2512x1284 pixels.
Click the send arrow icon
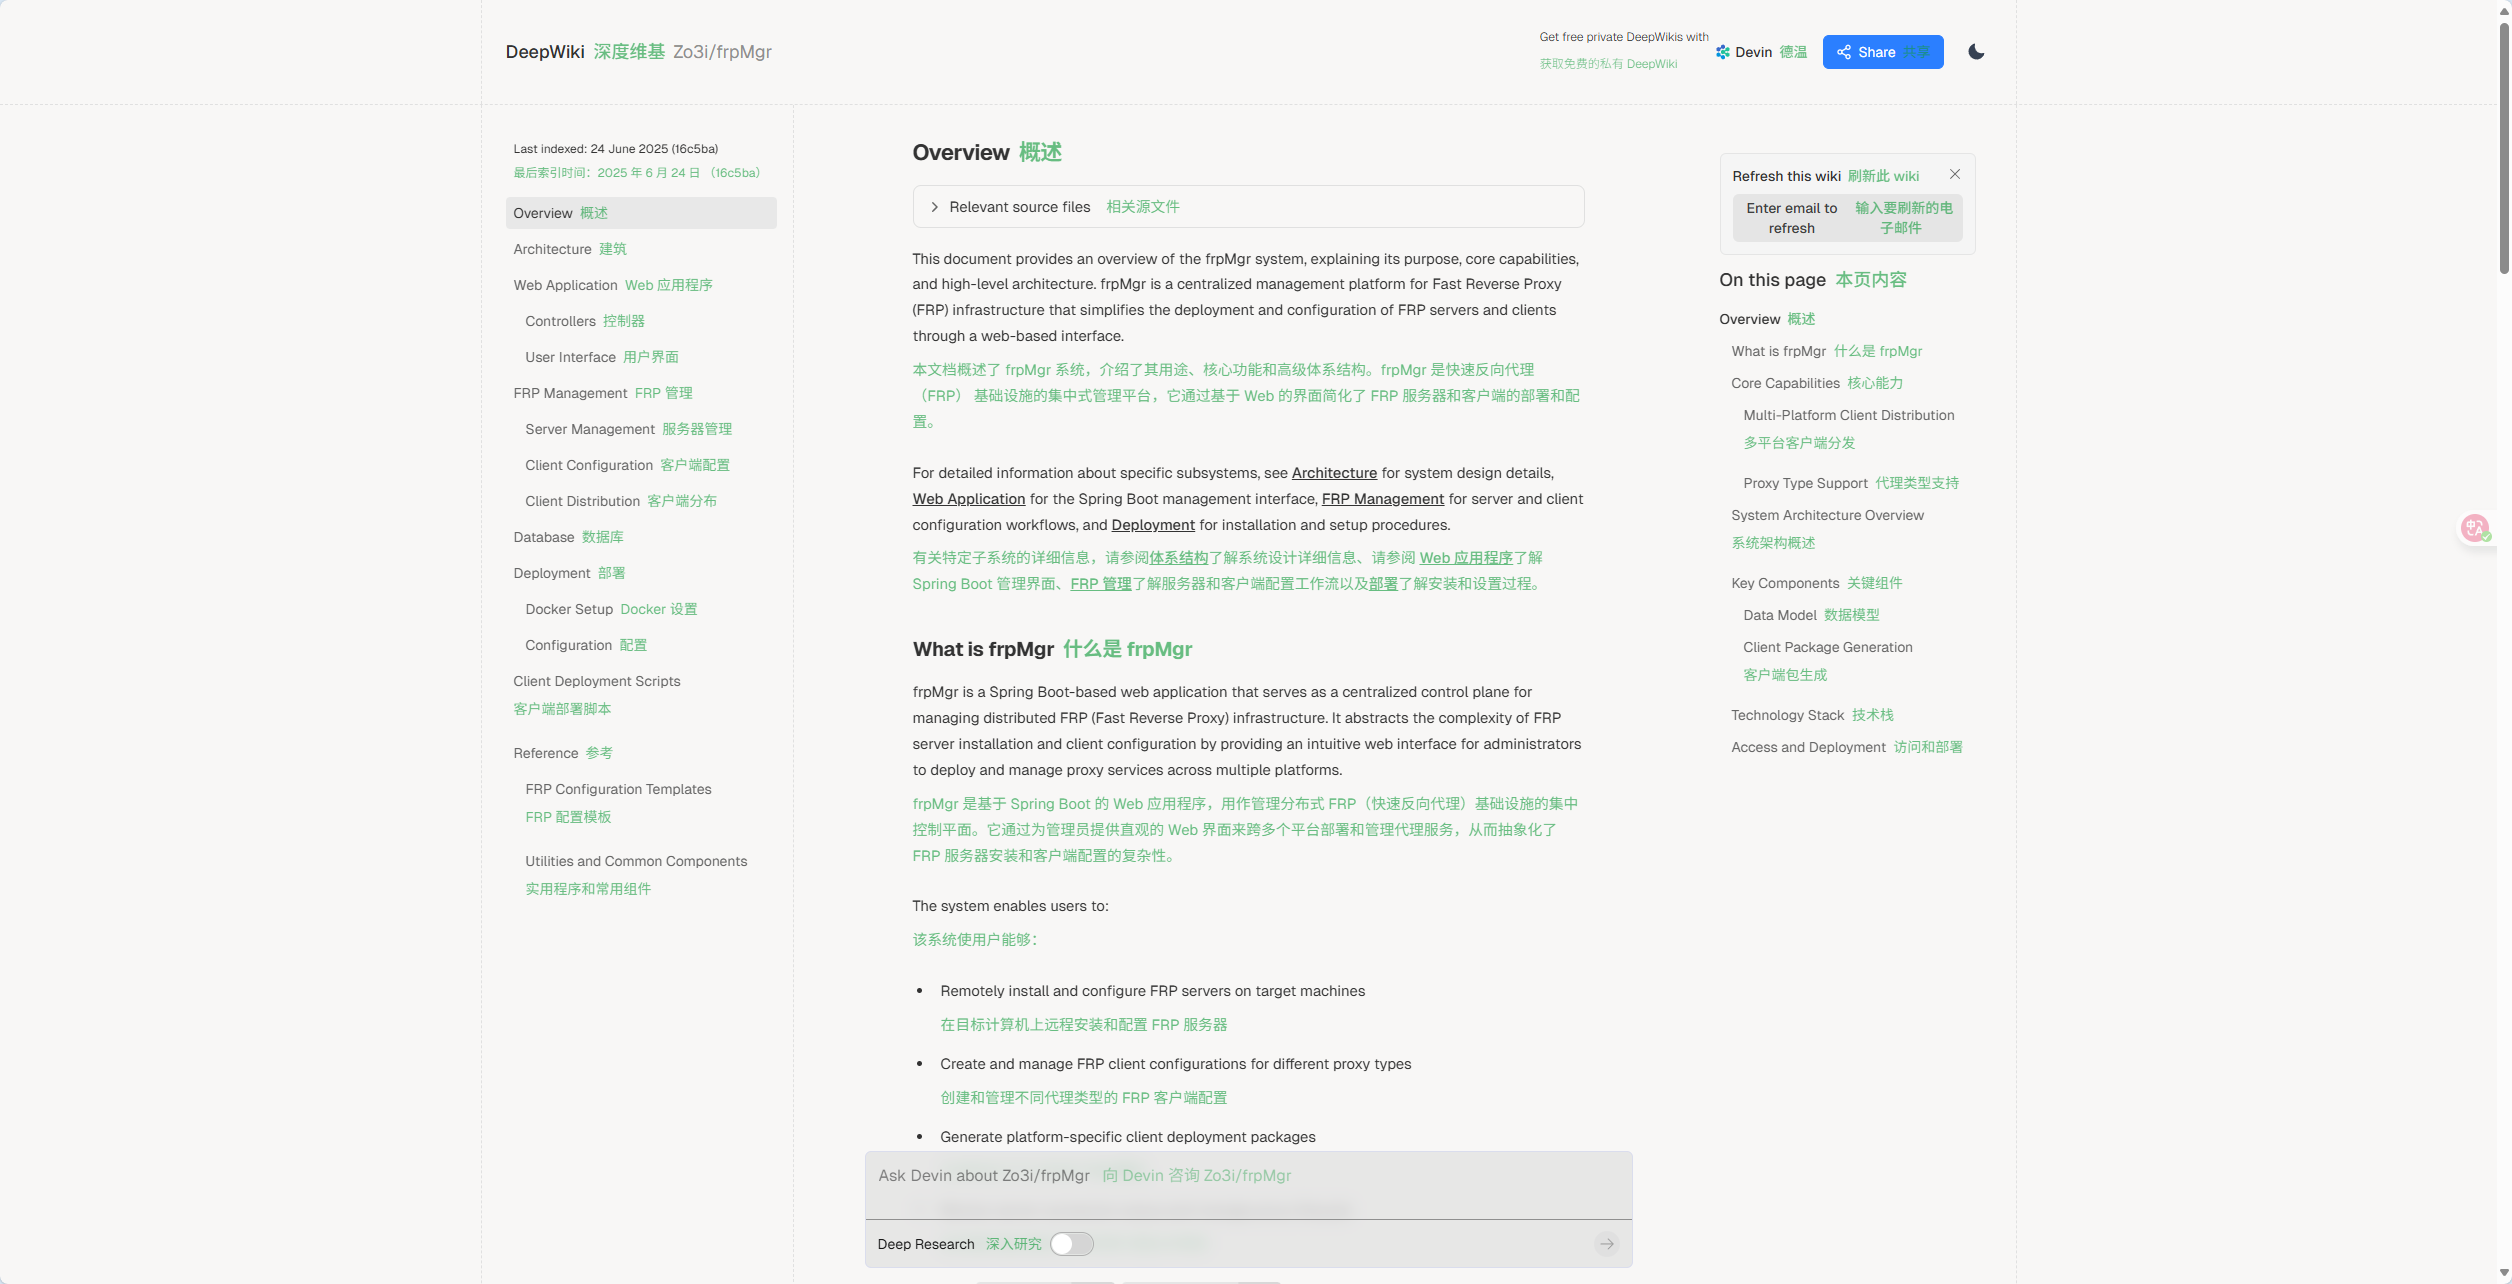(1606, 1244)
